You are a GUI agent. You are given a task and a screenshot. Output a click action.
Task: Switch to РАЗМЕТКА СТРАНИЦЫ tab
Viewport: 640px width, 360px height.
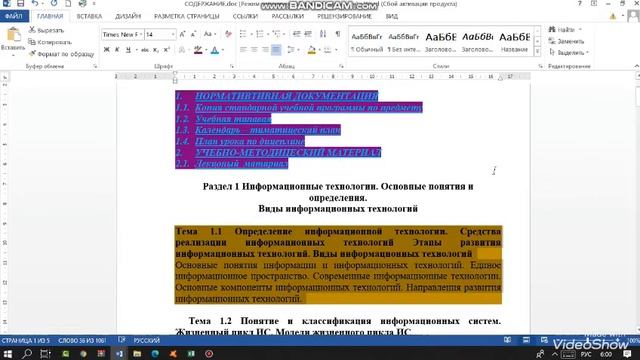[x=187, y=16]
